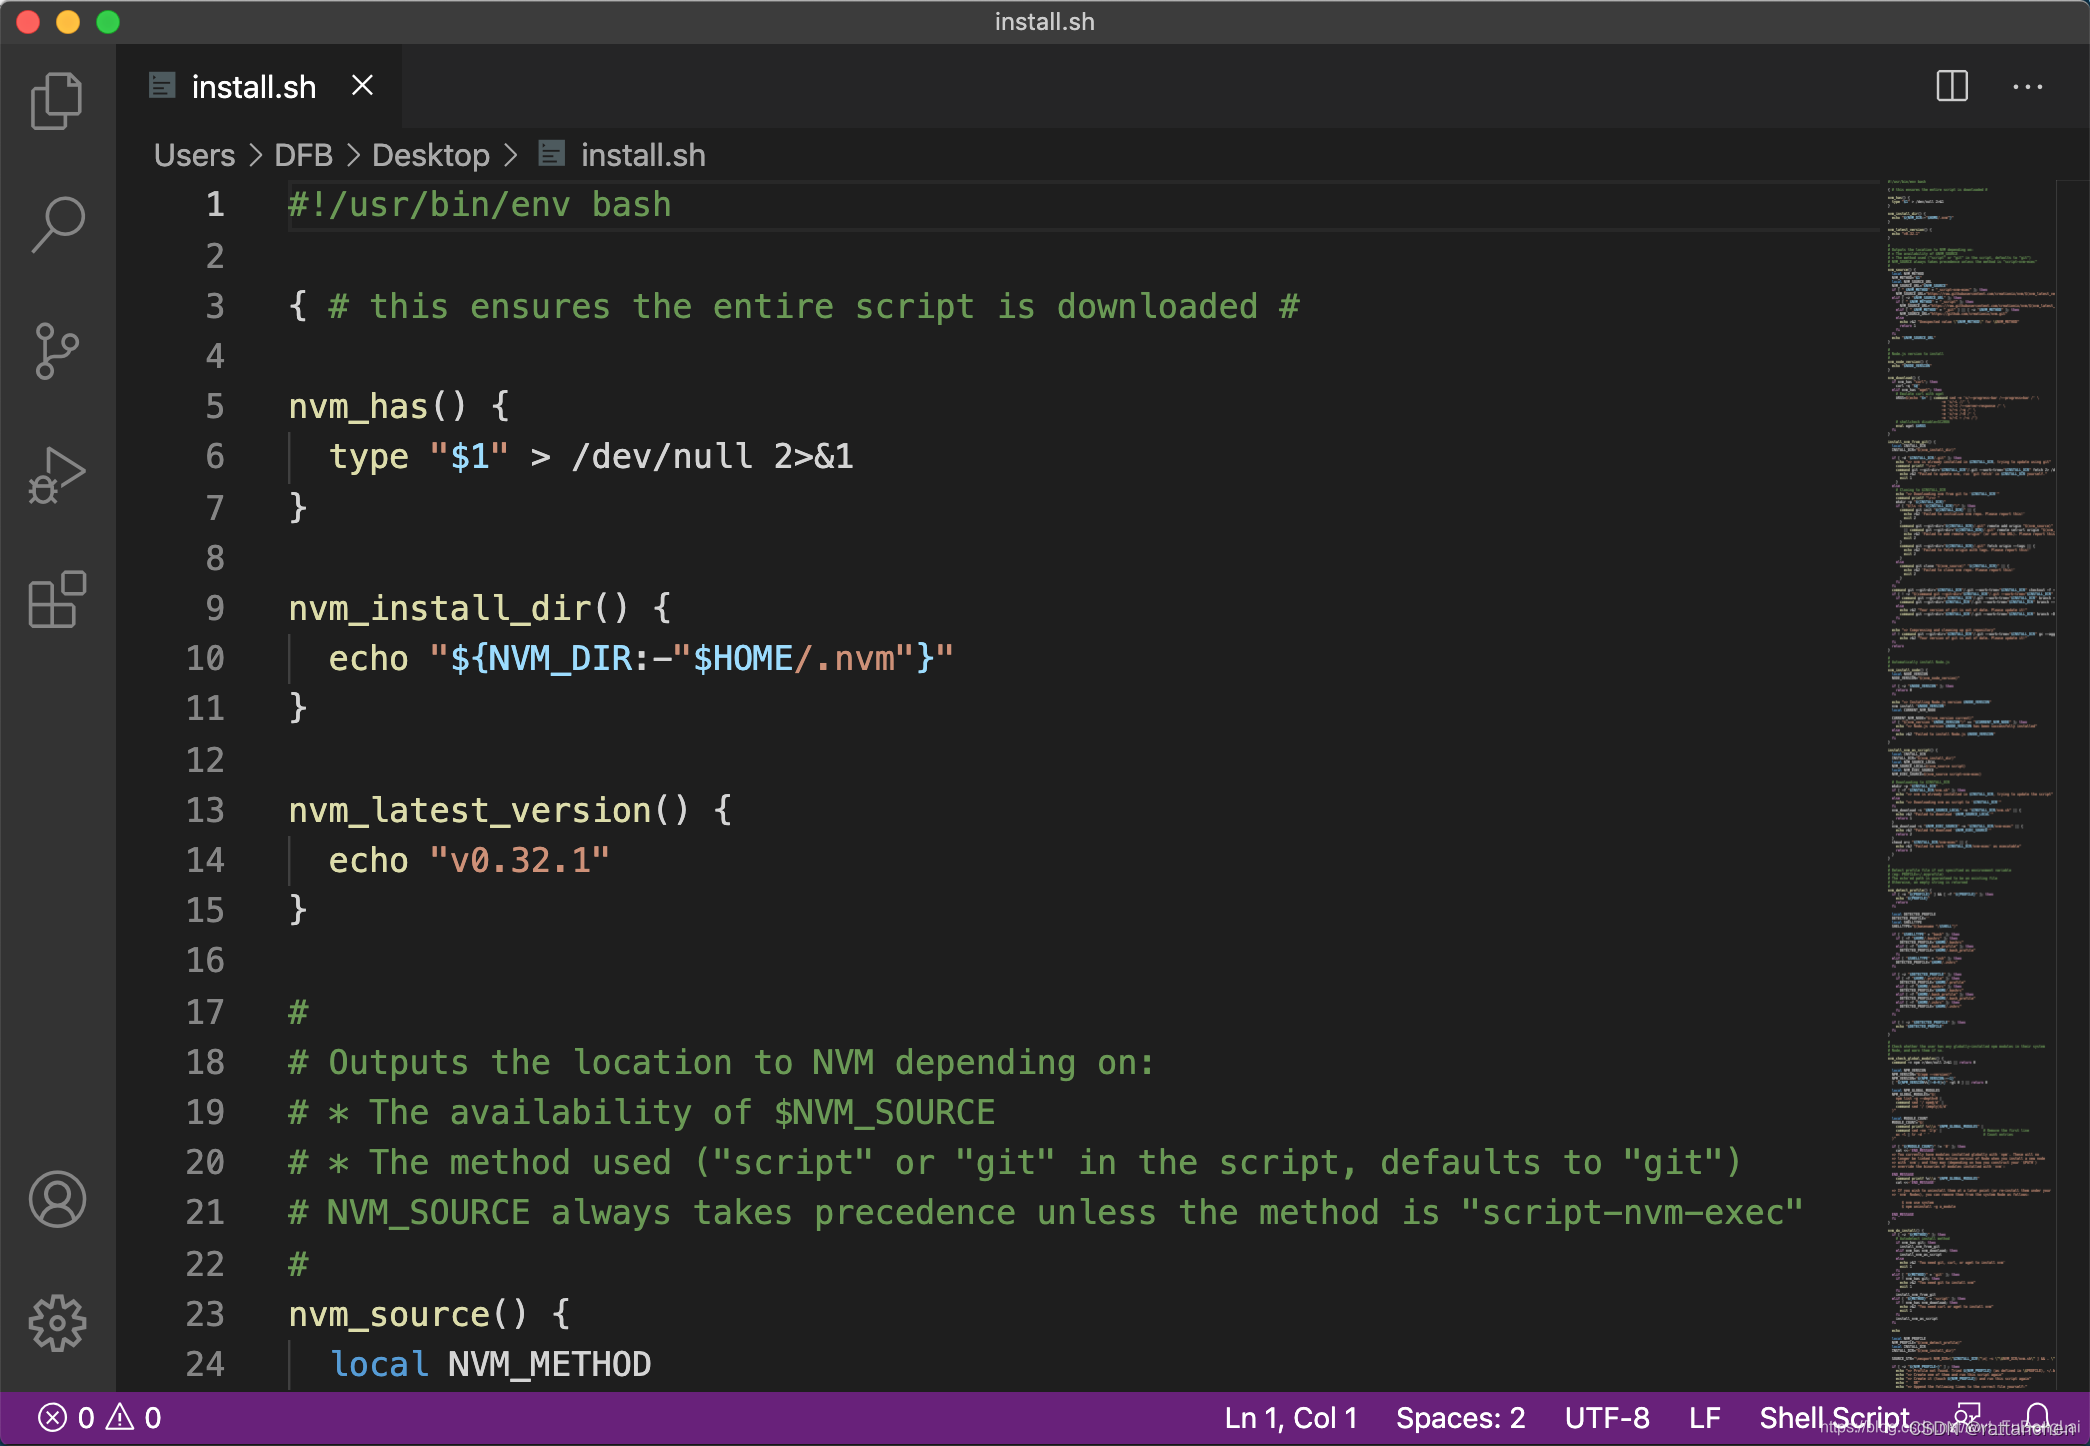2090x1446 pixels.
Task: Click the Ln 1, Col 1 position indicator
Action: [x=1291, y=1418]
